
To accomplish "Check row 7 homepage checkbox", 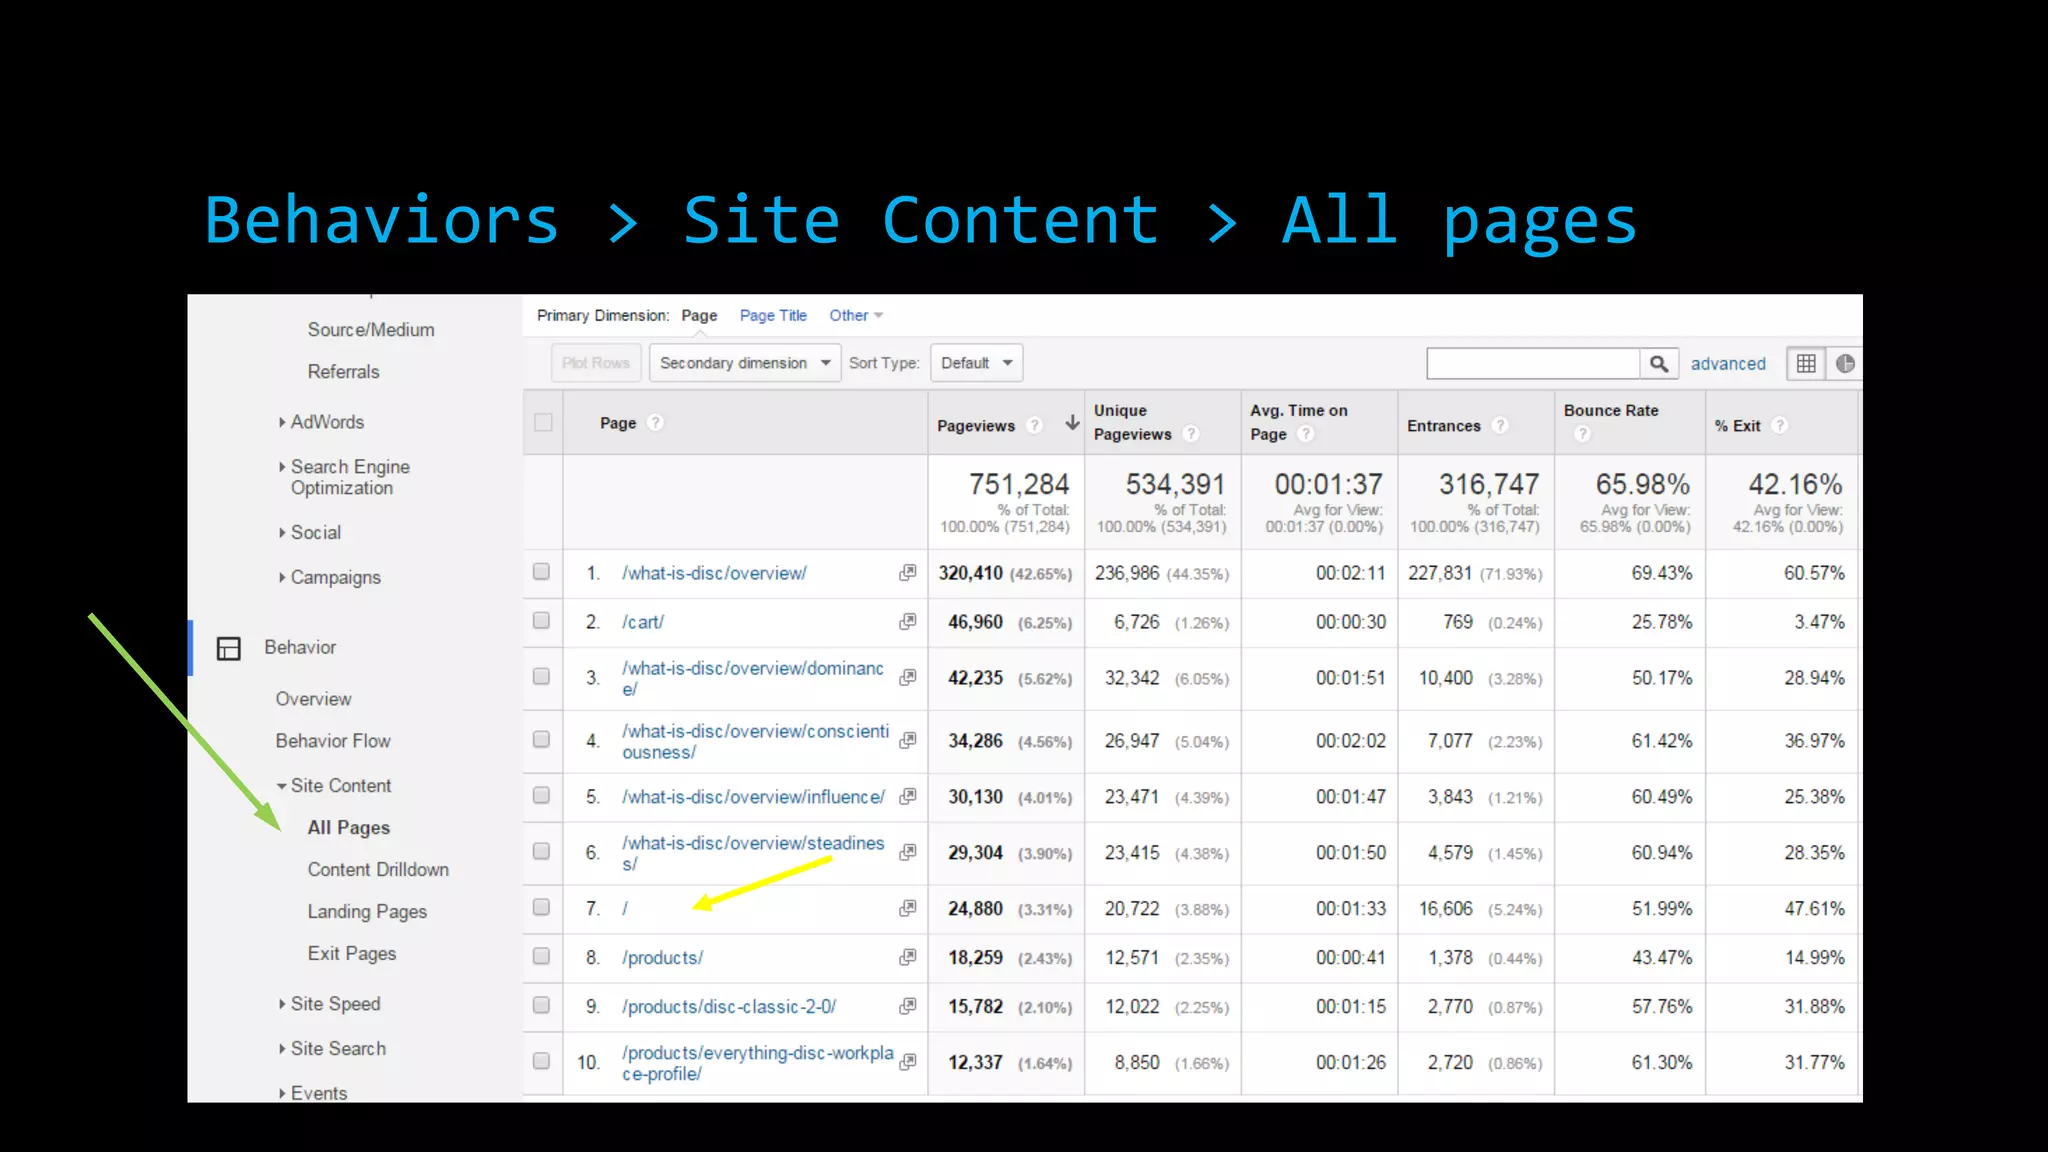I will click(x=541, y=908).
